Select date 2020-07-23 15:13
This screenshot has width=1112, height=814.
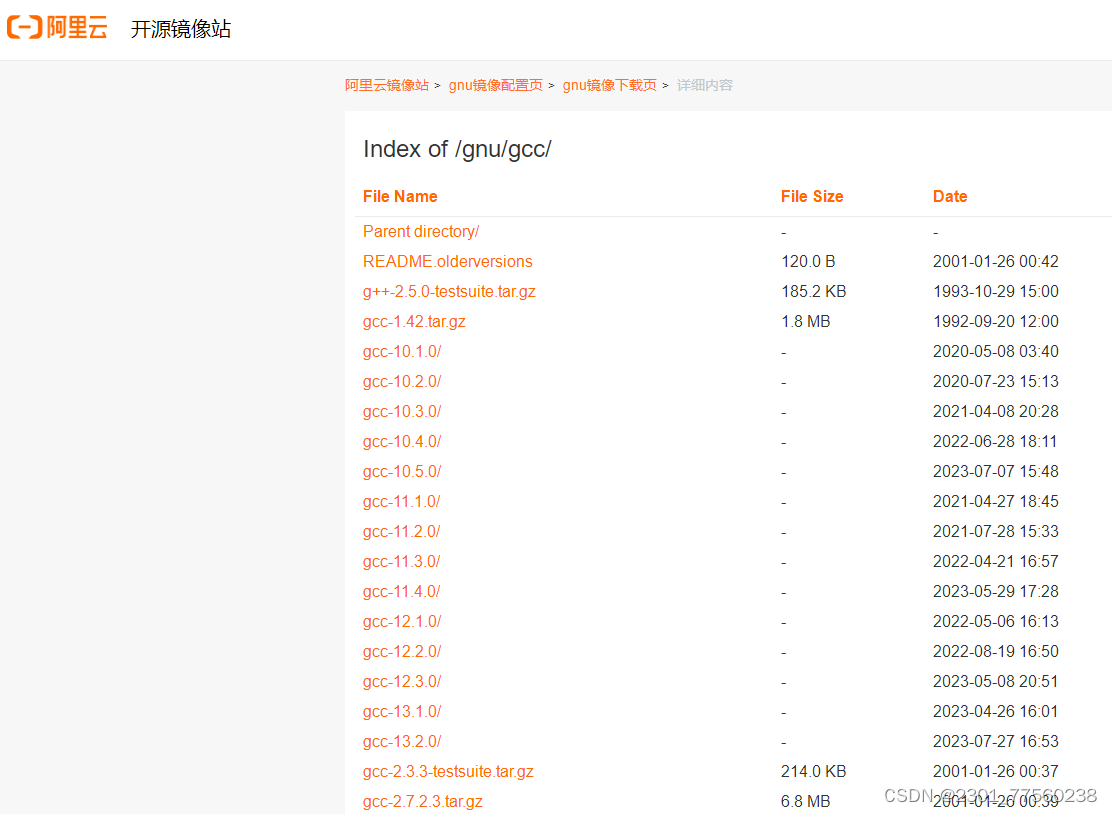click(x=996, y=381)
